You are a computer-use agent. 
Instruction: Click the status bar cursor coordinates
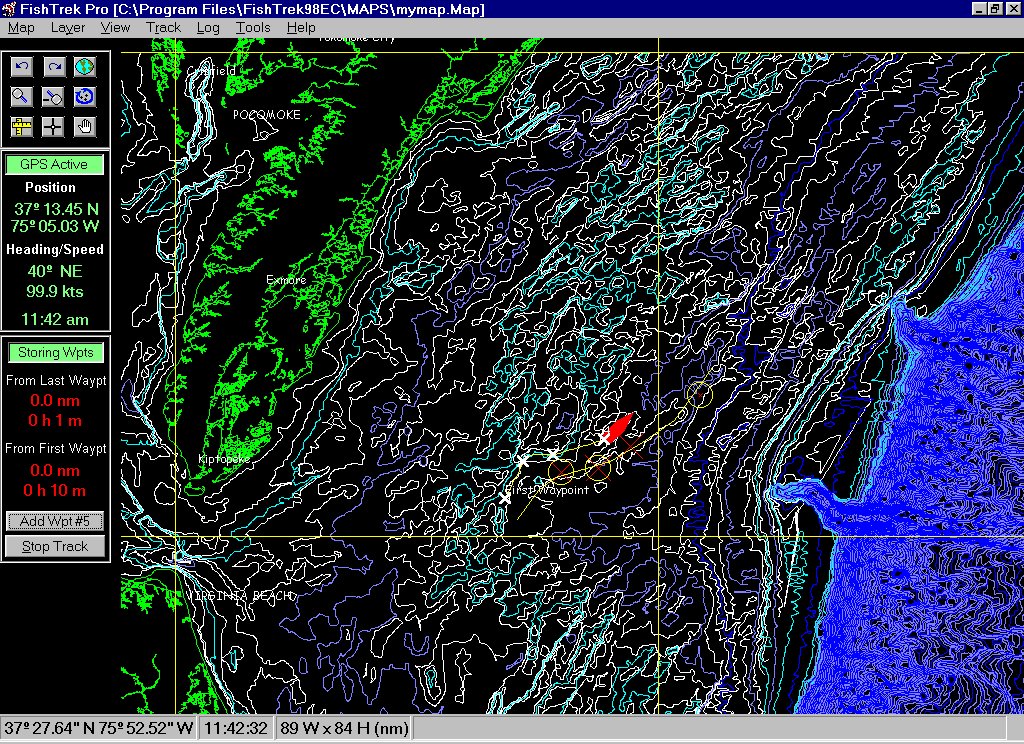[99, 728]
